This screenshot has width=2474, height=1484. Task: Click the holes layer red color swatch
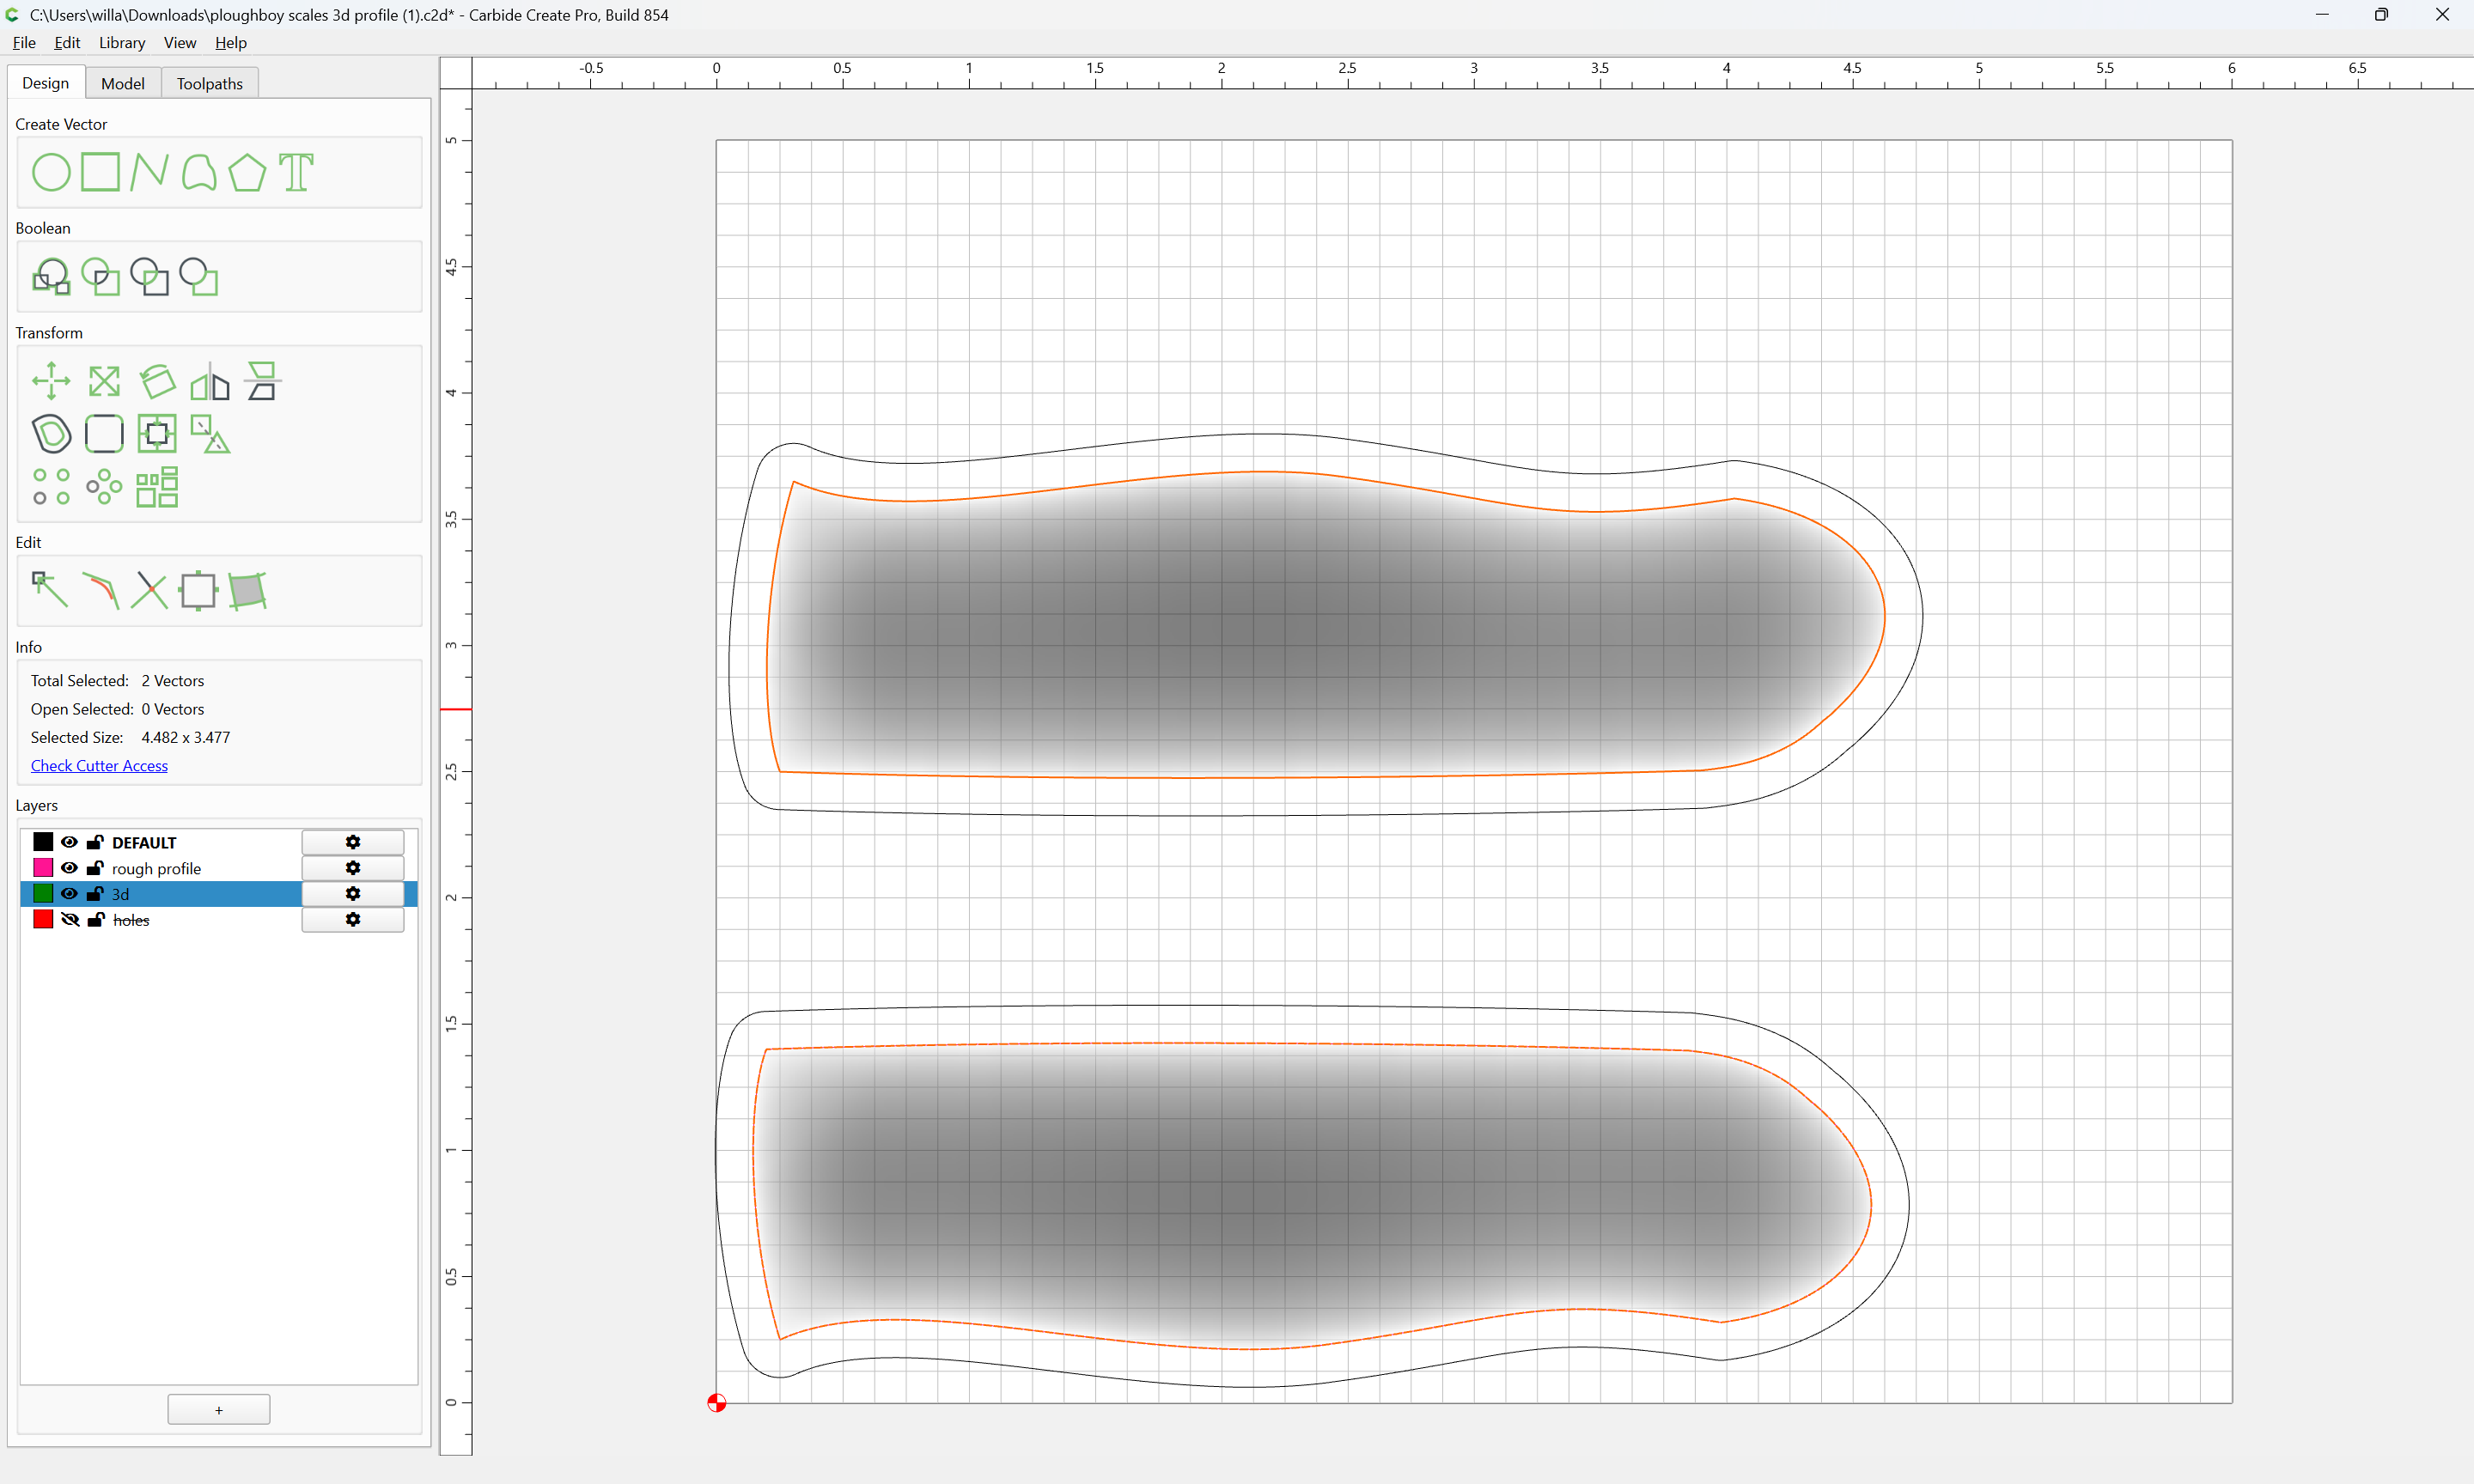(43, 919)
